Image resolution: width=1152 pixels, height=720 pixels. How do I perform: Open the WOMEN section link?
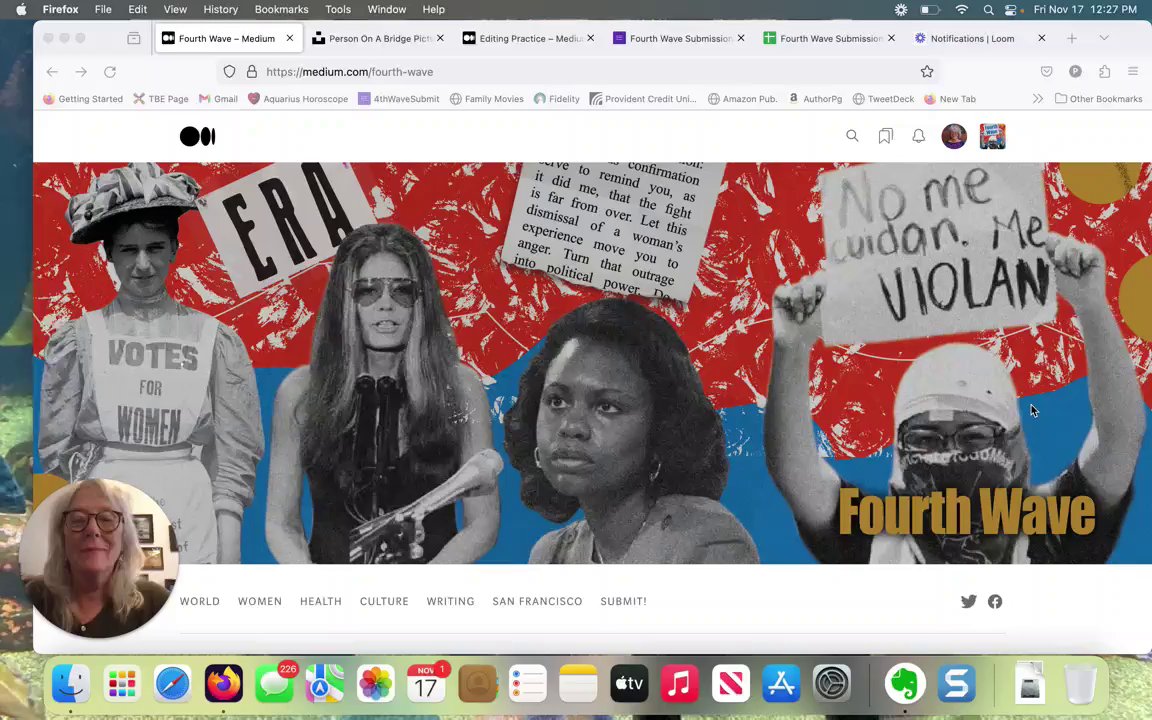tap(260, 601)
